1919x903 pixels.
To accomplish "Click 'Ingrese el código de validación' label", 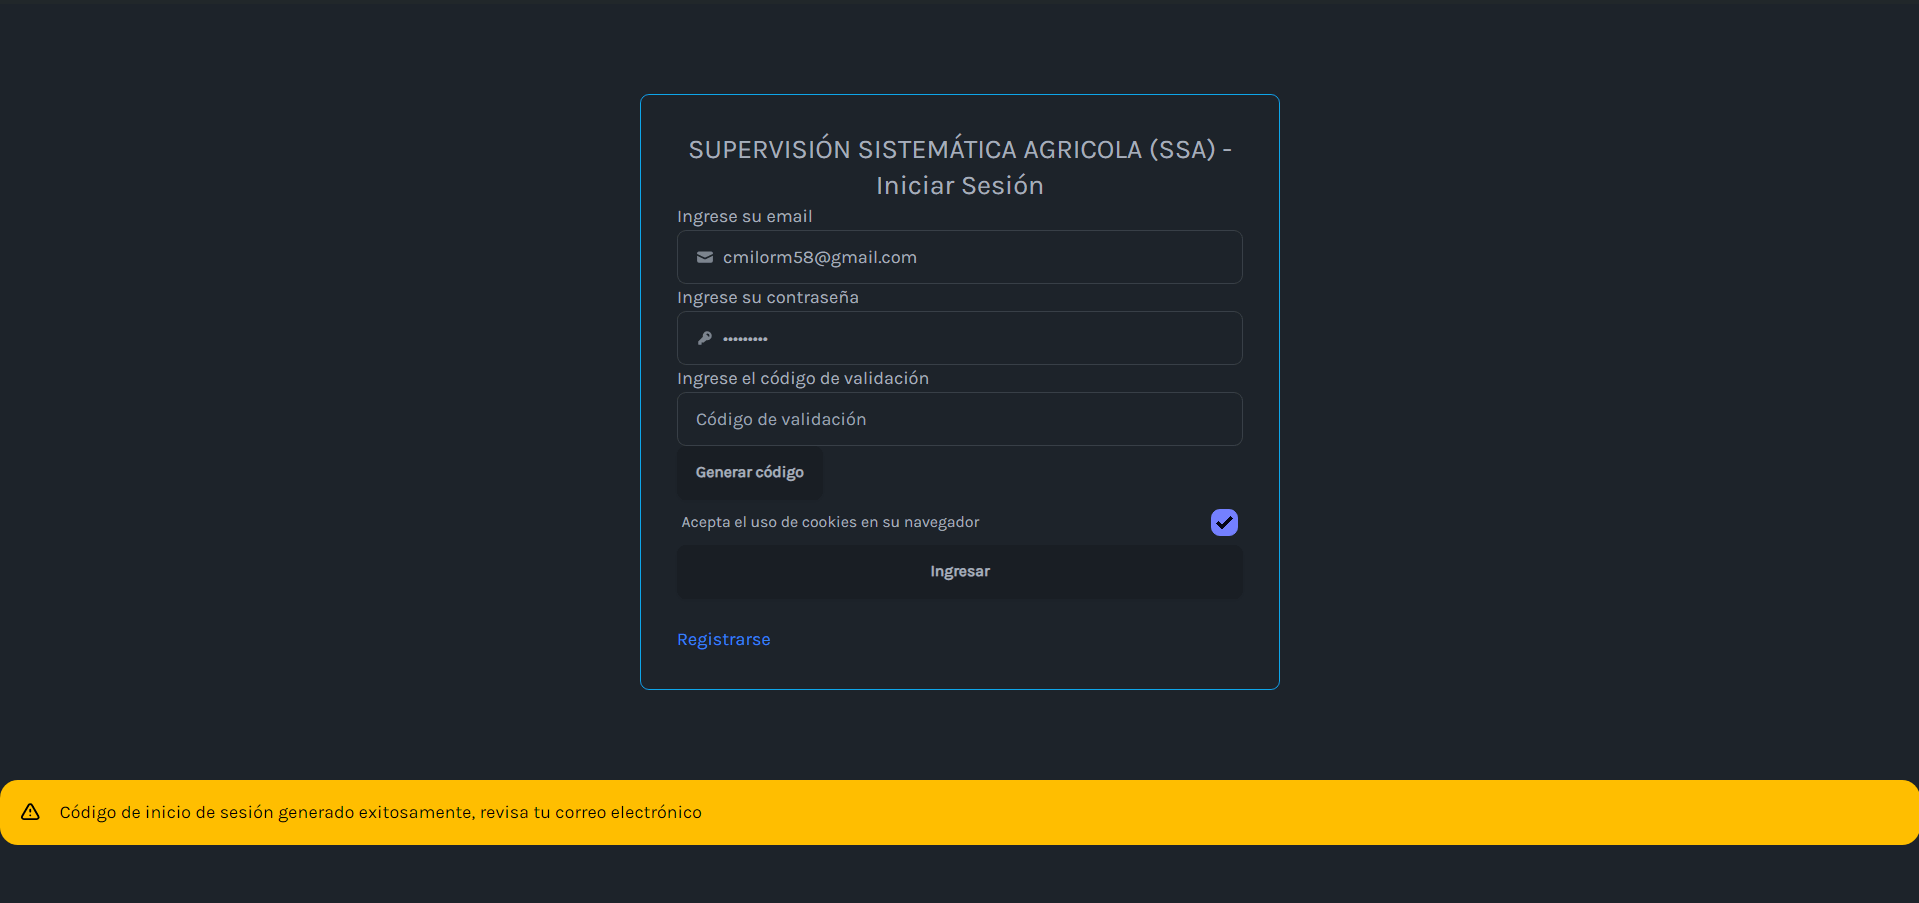I will tap(803, 378).
